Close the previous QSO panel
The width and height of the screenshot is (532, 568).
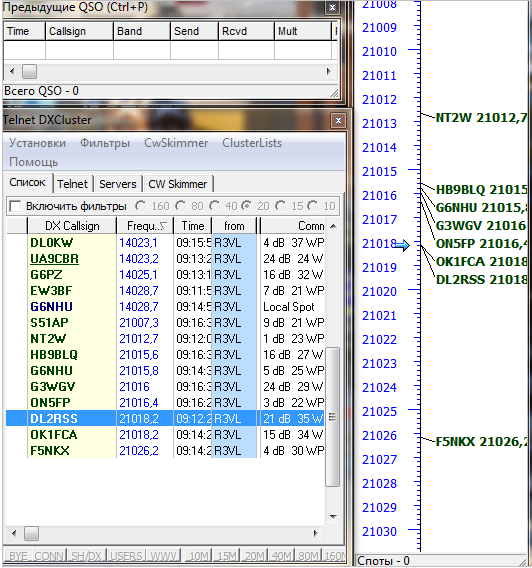point(332,8)
